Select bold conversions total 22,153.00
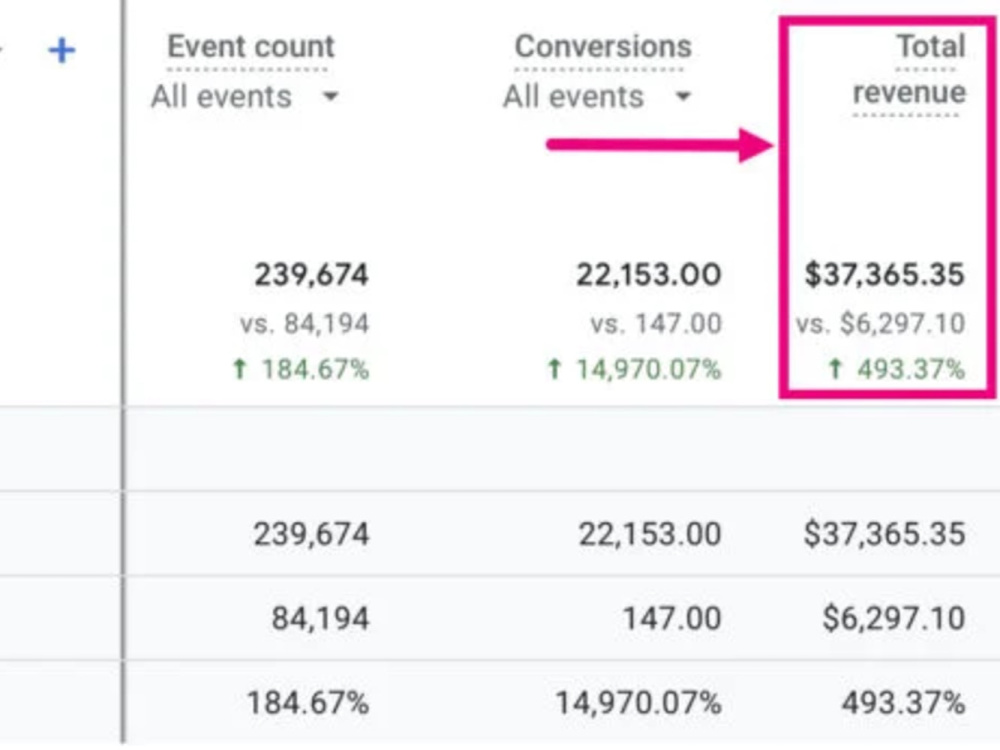 649,275
